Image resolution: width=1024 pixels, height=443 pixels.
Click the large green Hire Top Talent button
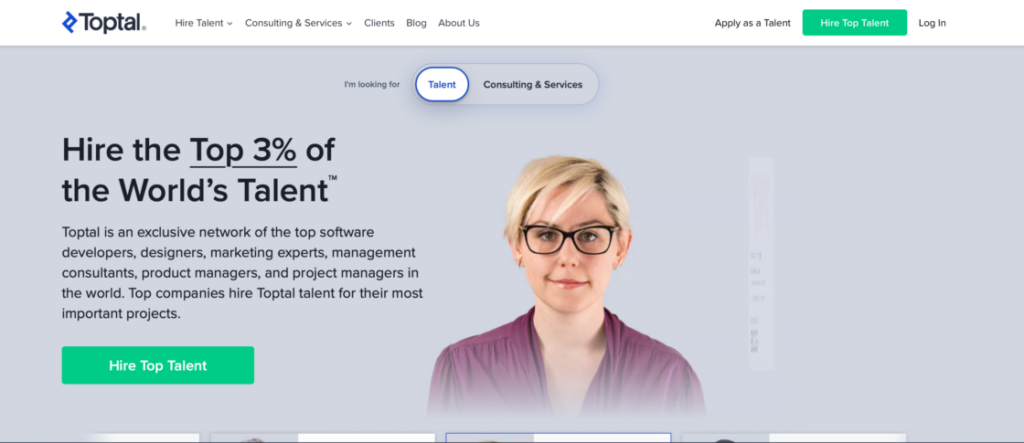158,365
